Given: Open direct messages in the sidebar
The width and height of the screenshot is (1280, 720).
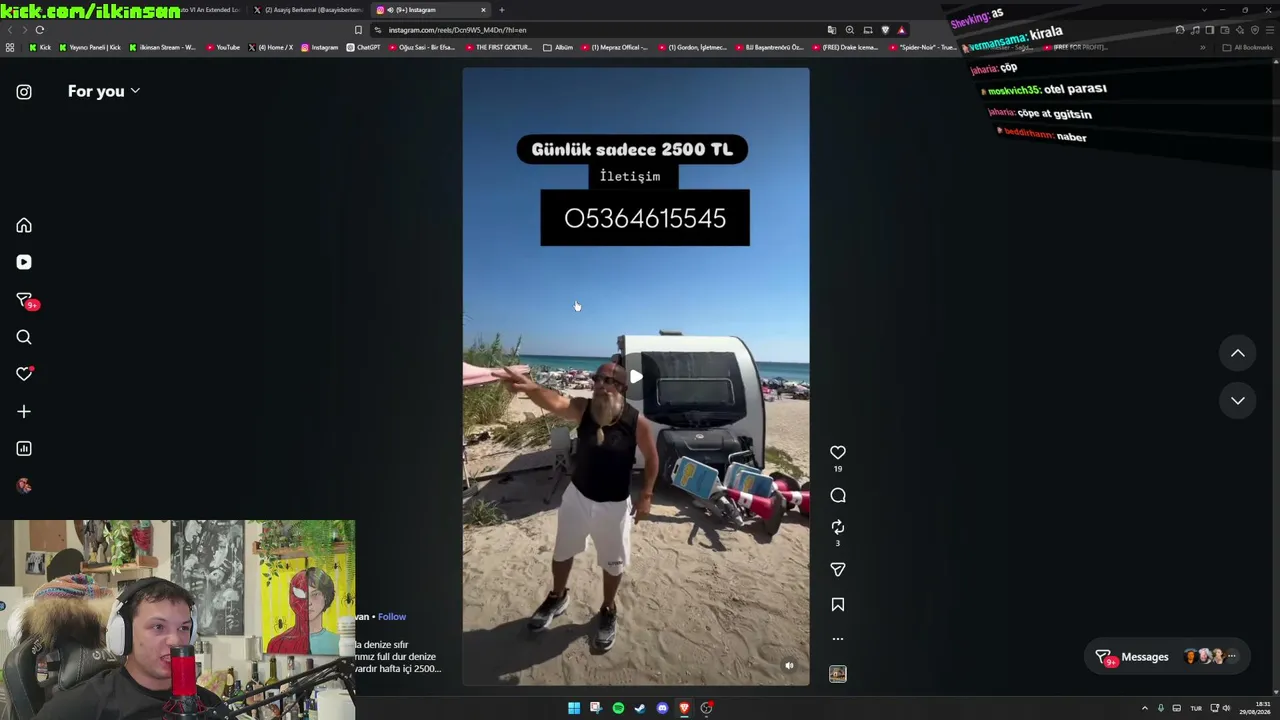Looking at the screenshot, I should click(x=25, y=300).
